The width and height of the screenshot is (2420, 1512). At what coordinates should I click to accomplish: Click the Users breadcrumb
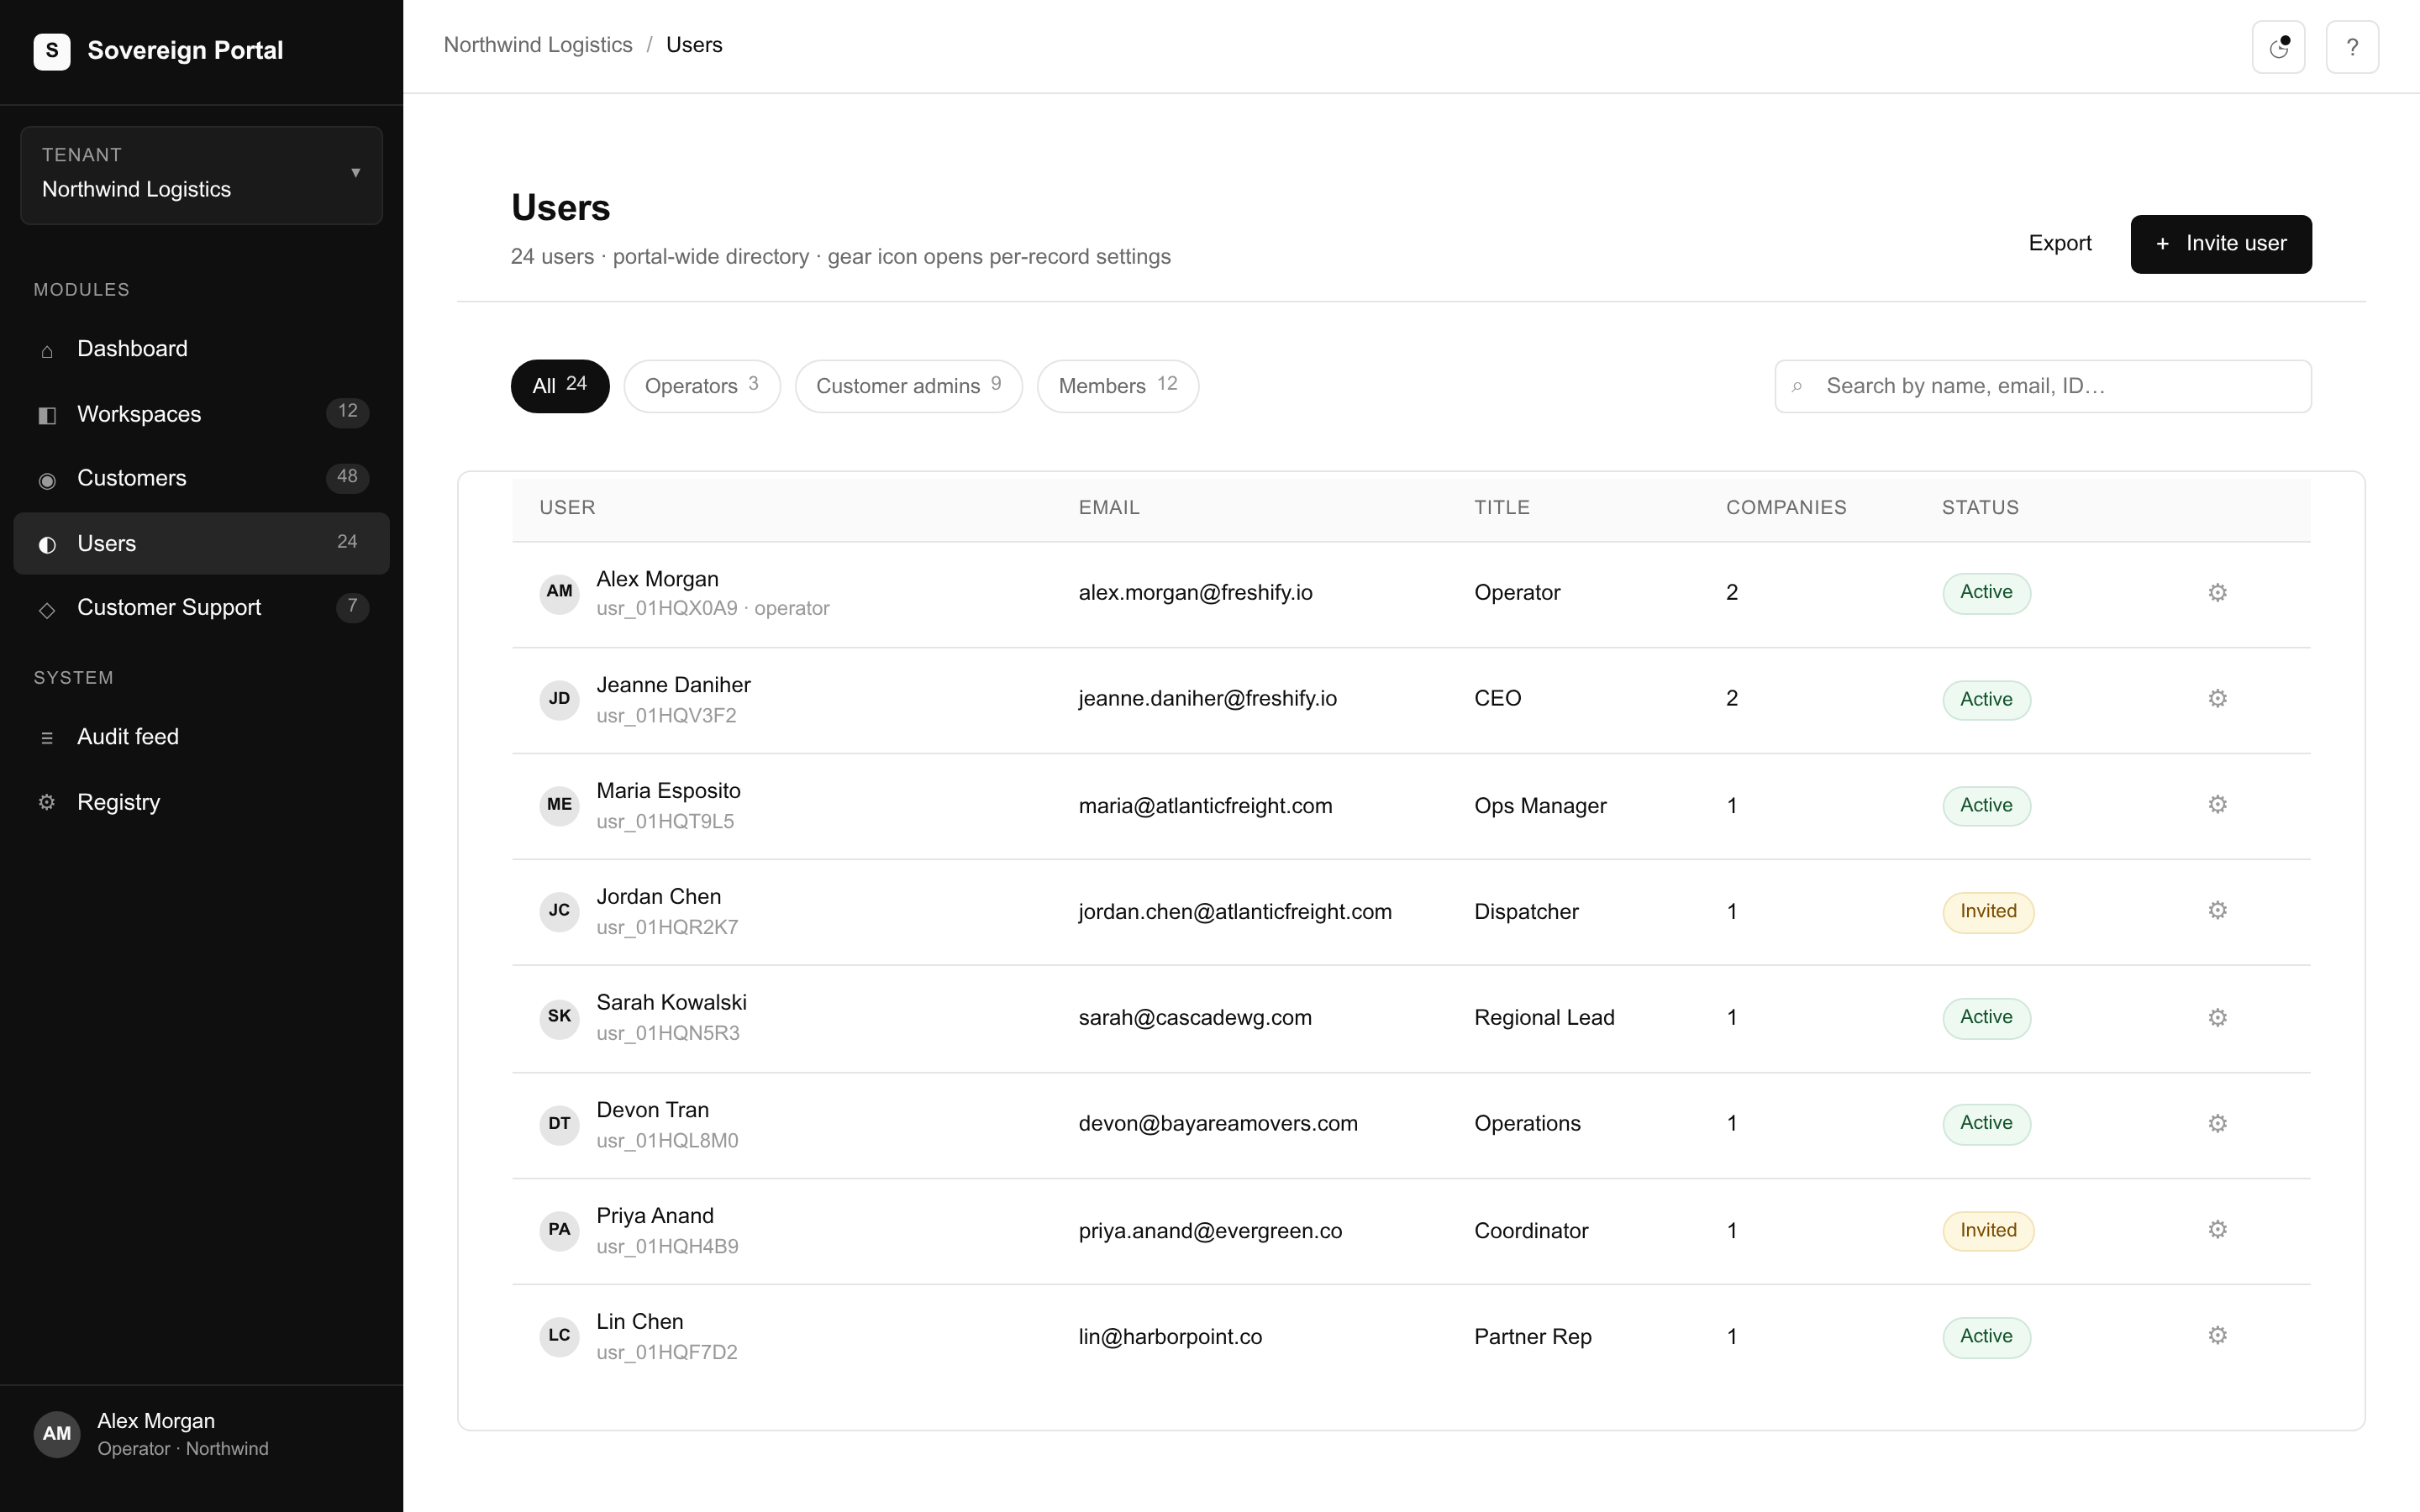[x=694, y=45]
